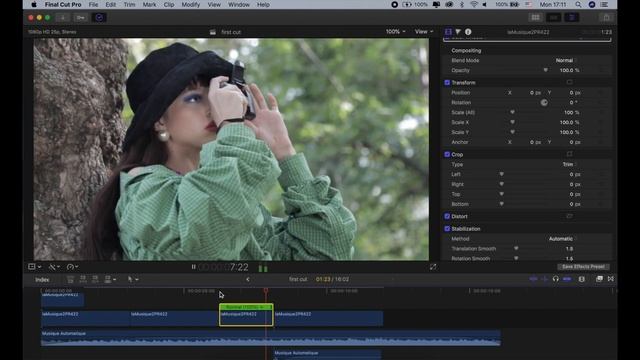Show Transform onscreen controls icon
The height and width of the screenshot is (360, 640).
point(569,82)
